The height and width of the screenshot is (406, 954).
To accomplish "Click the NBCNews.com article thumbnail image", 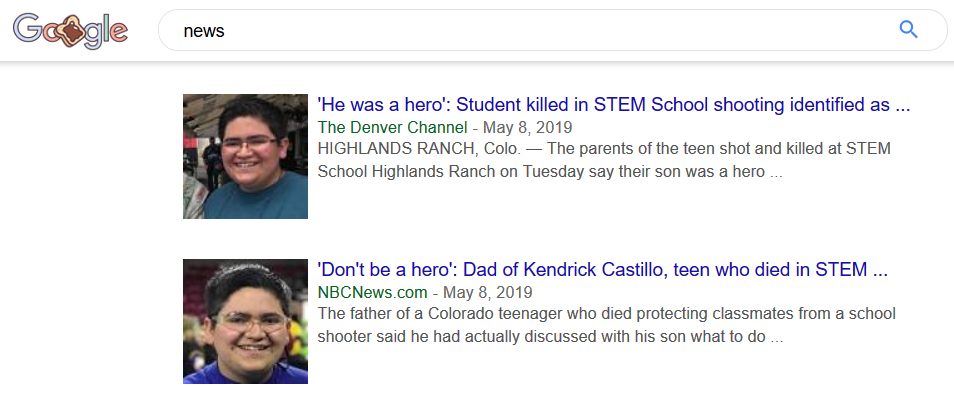I will coord(245,321).
